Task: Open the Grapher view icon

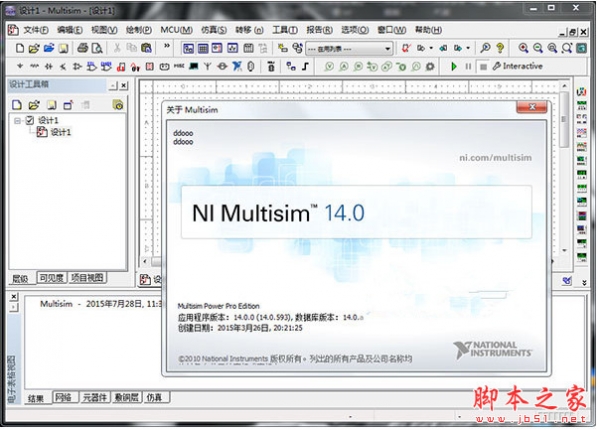Action: pos(233,48)
